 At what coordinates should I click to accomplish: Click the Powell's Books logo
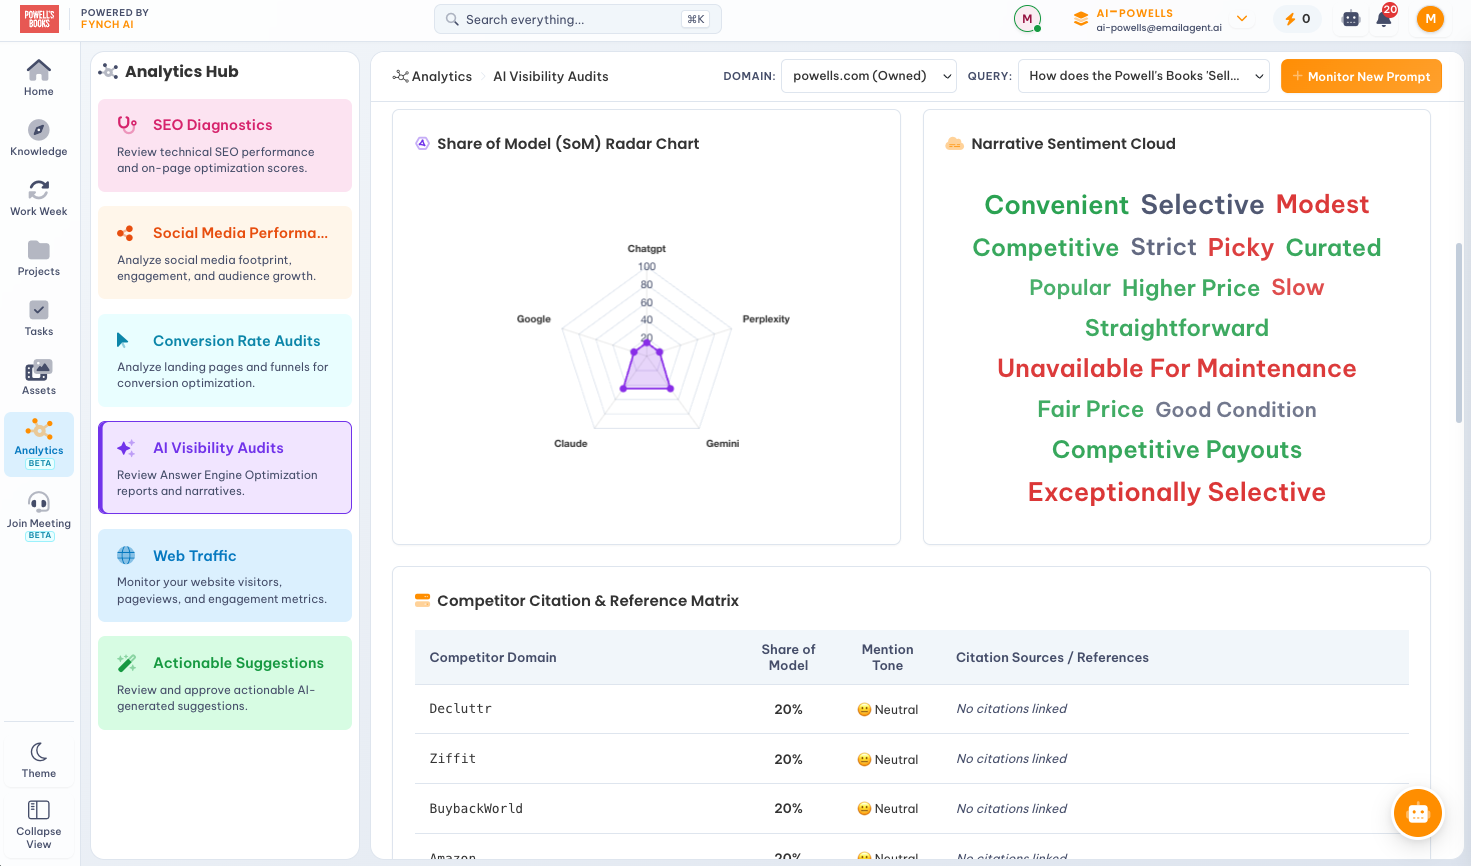tap(40, 19)
